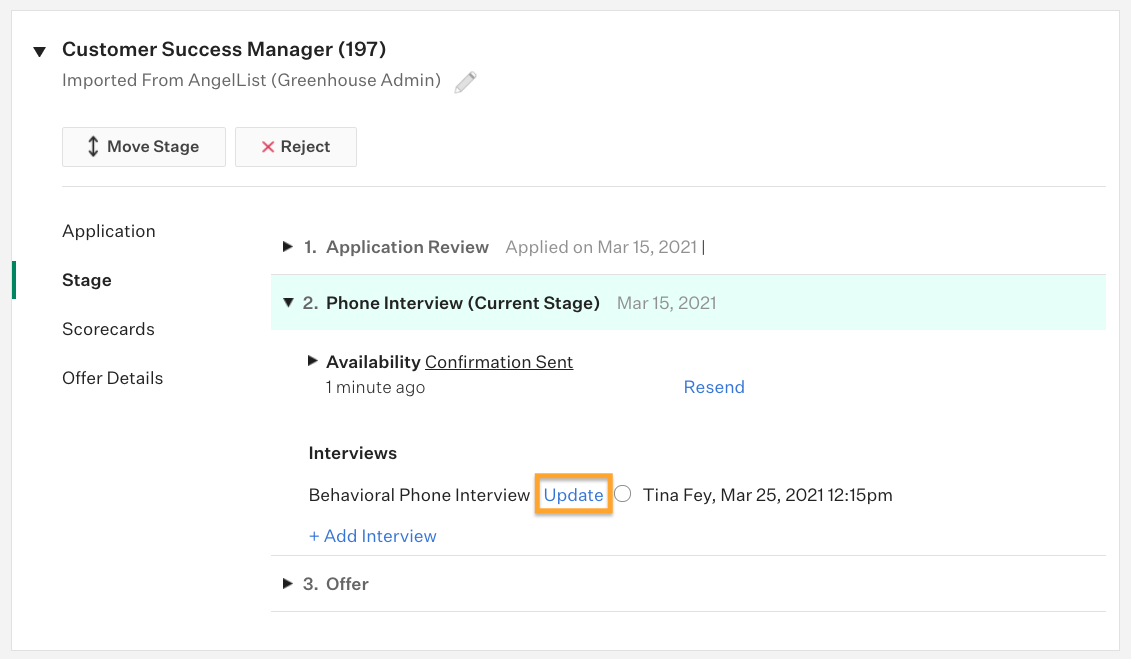
Task: Click the Move Stage button
Action: (x=144, y=147)
